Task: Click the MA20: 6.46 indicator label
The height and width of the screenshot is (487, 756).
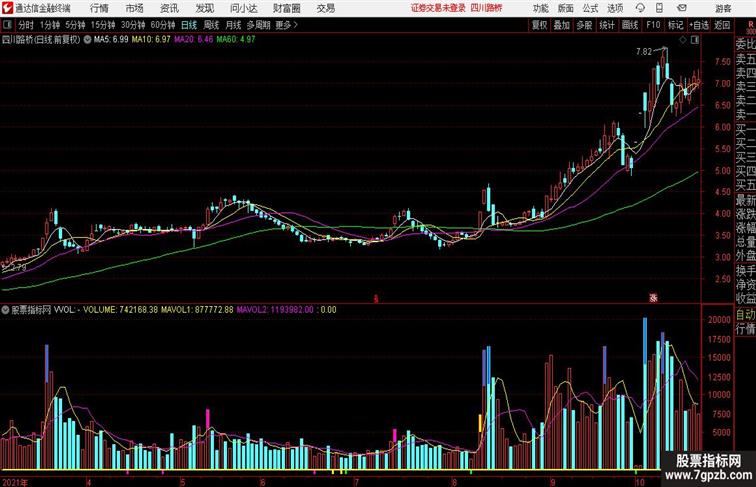Action: point(193,40)
